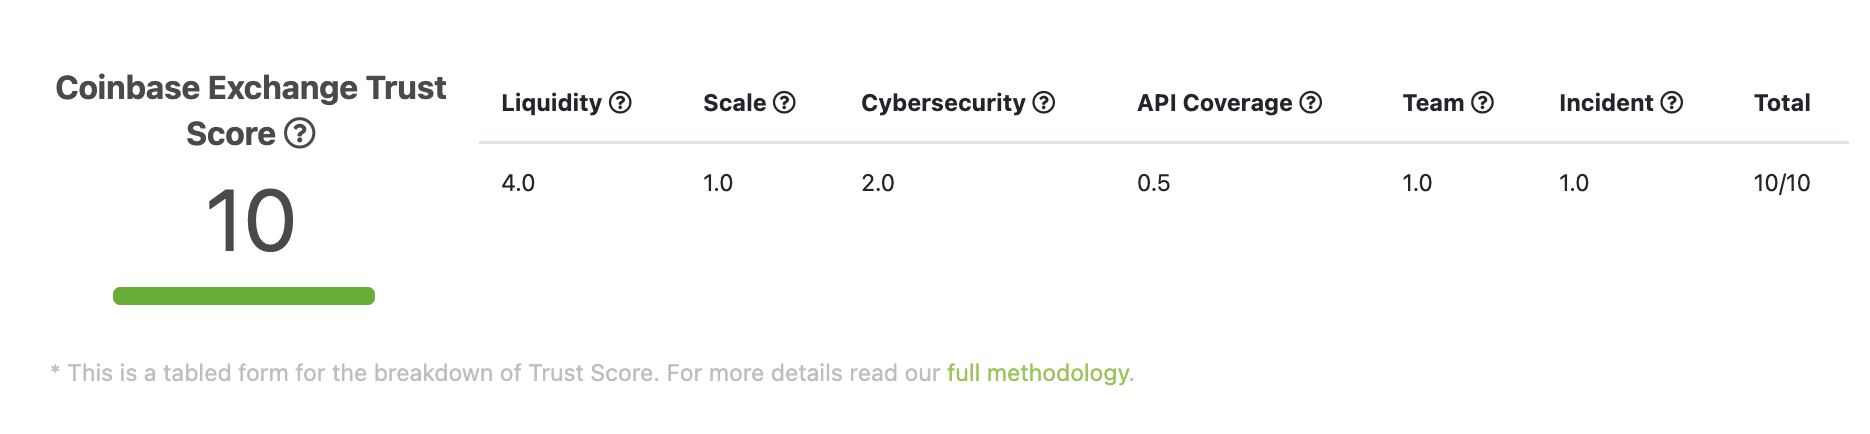Click the Scale question mark icon
This screenshot has height=434, width=1870.
(784, 103)
